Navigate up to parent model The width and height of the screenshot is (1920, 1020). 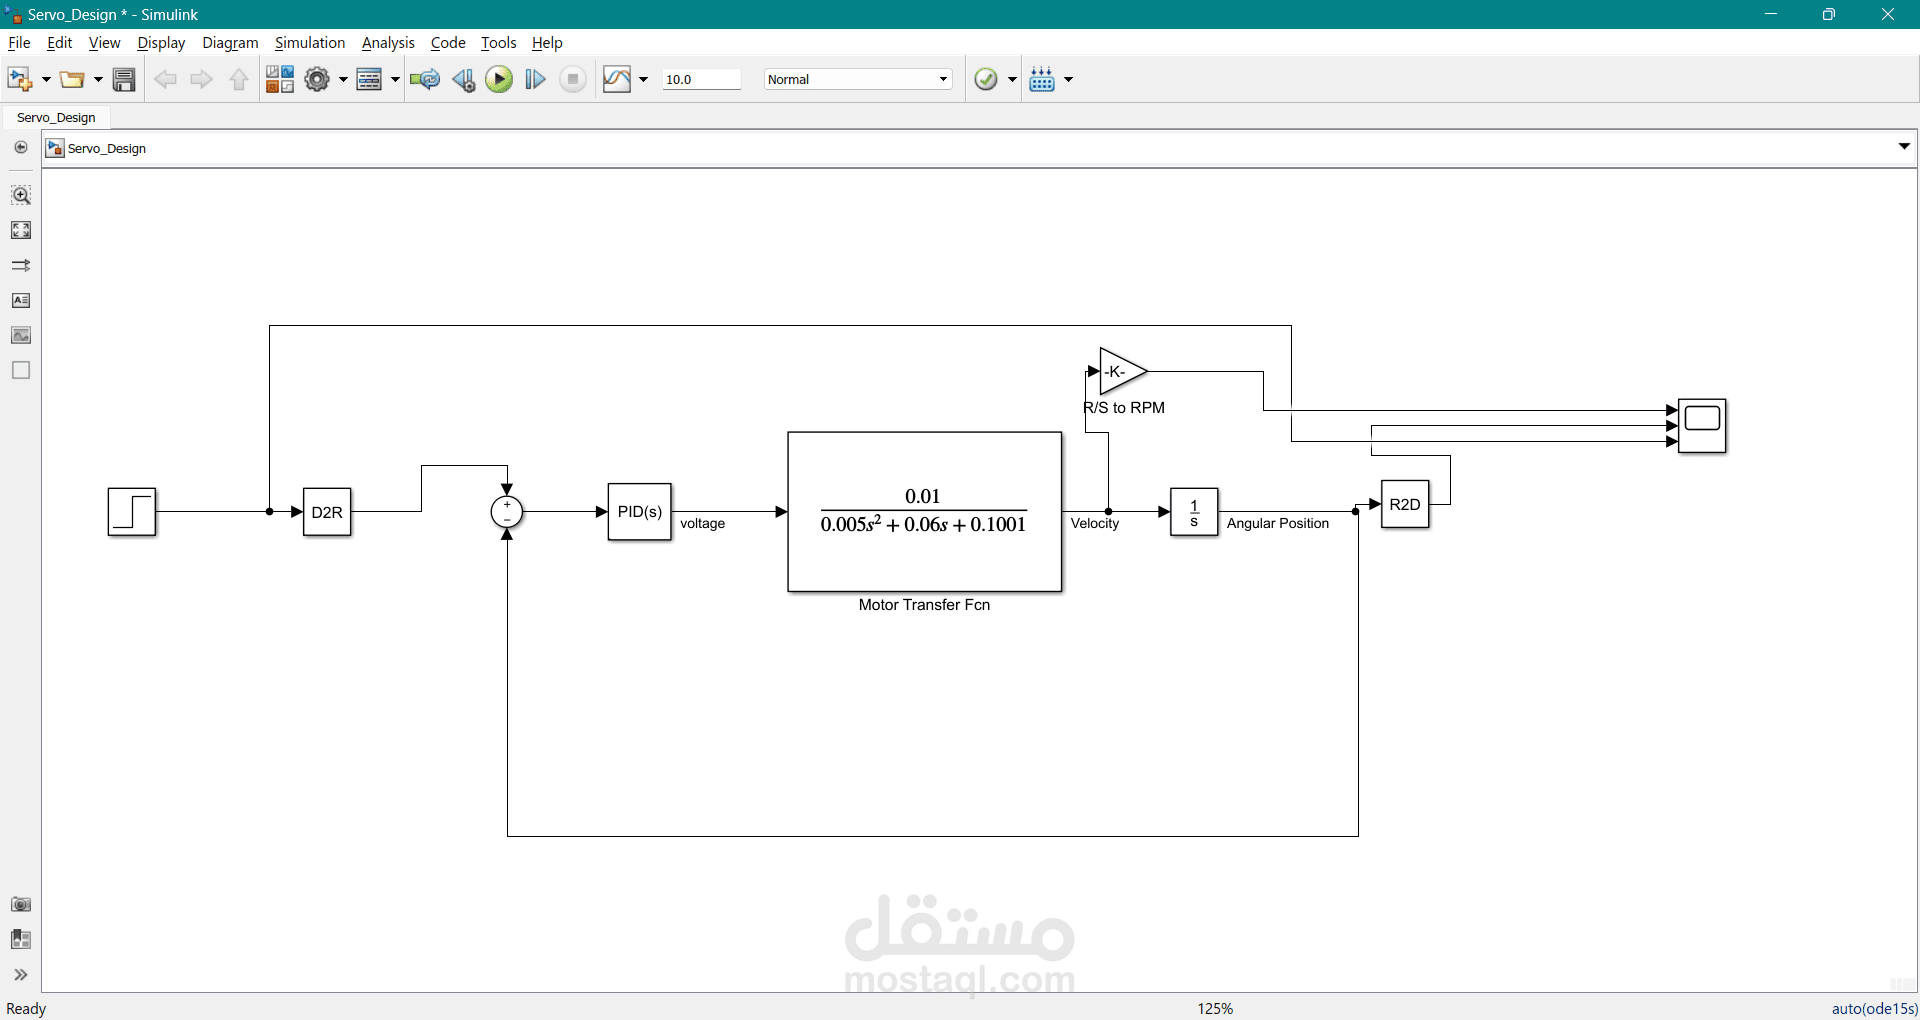click(x=238, y=79)
